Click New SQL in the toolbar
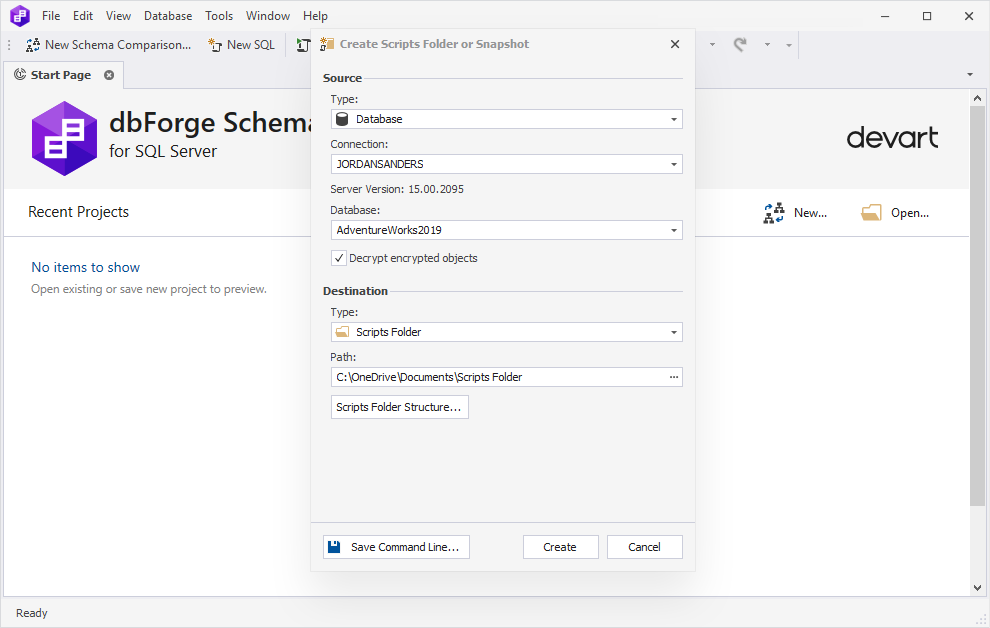 pos(242,45)
